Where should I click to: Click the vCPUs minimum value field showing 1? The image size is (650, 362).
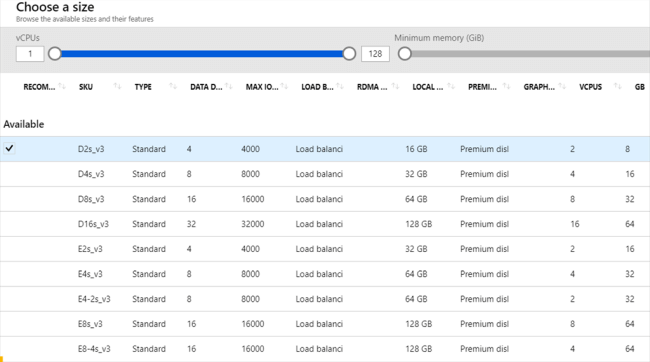pos(30,54)
